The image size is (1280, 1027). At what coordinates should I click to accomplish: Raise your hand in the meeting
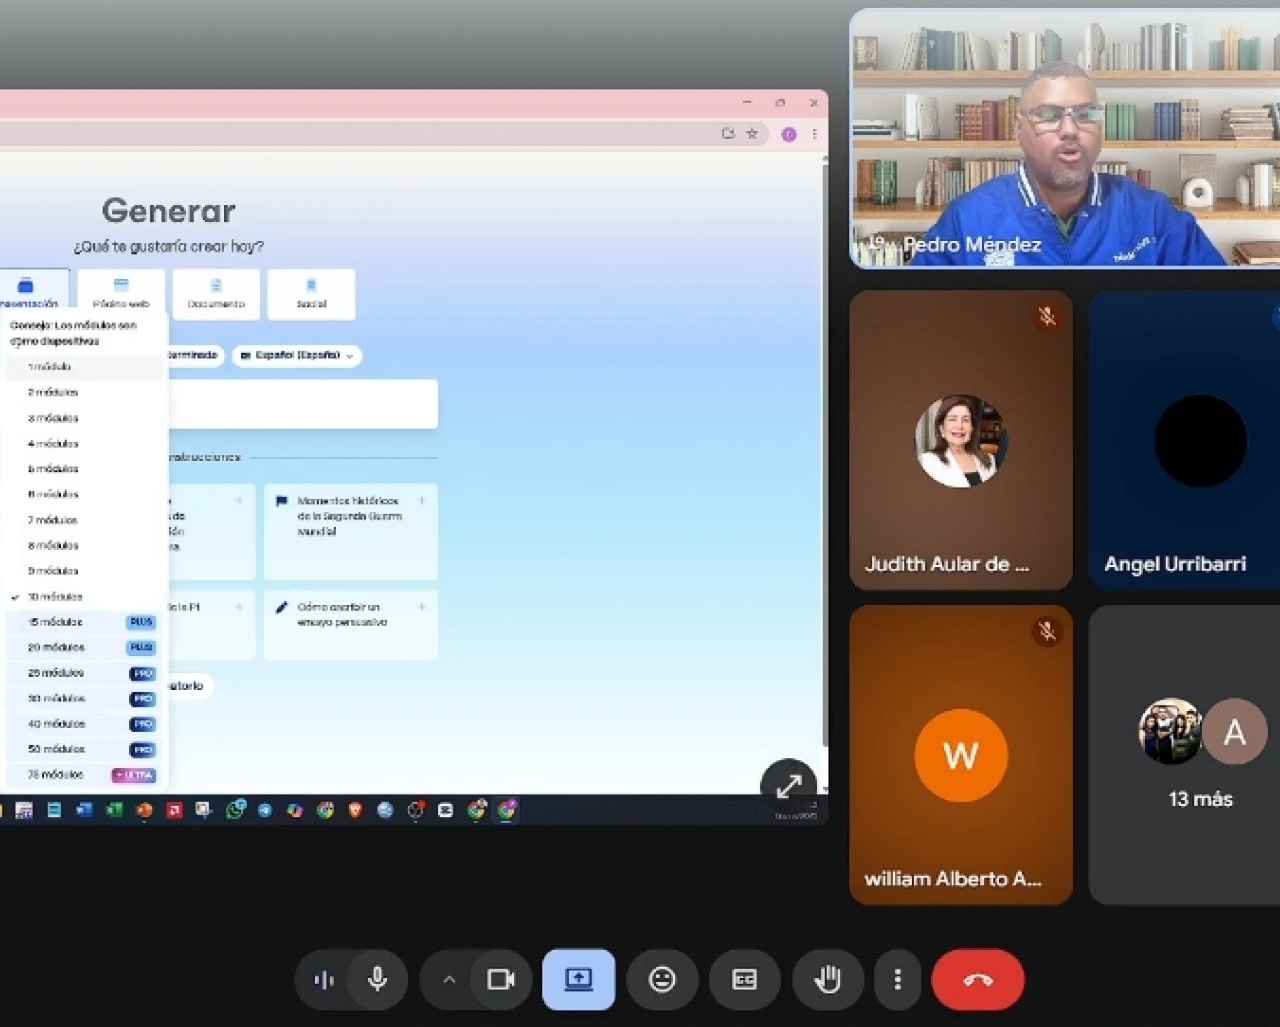point(827,979)
